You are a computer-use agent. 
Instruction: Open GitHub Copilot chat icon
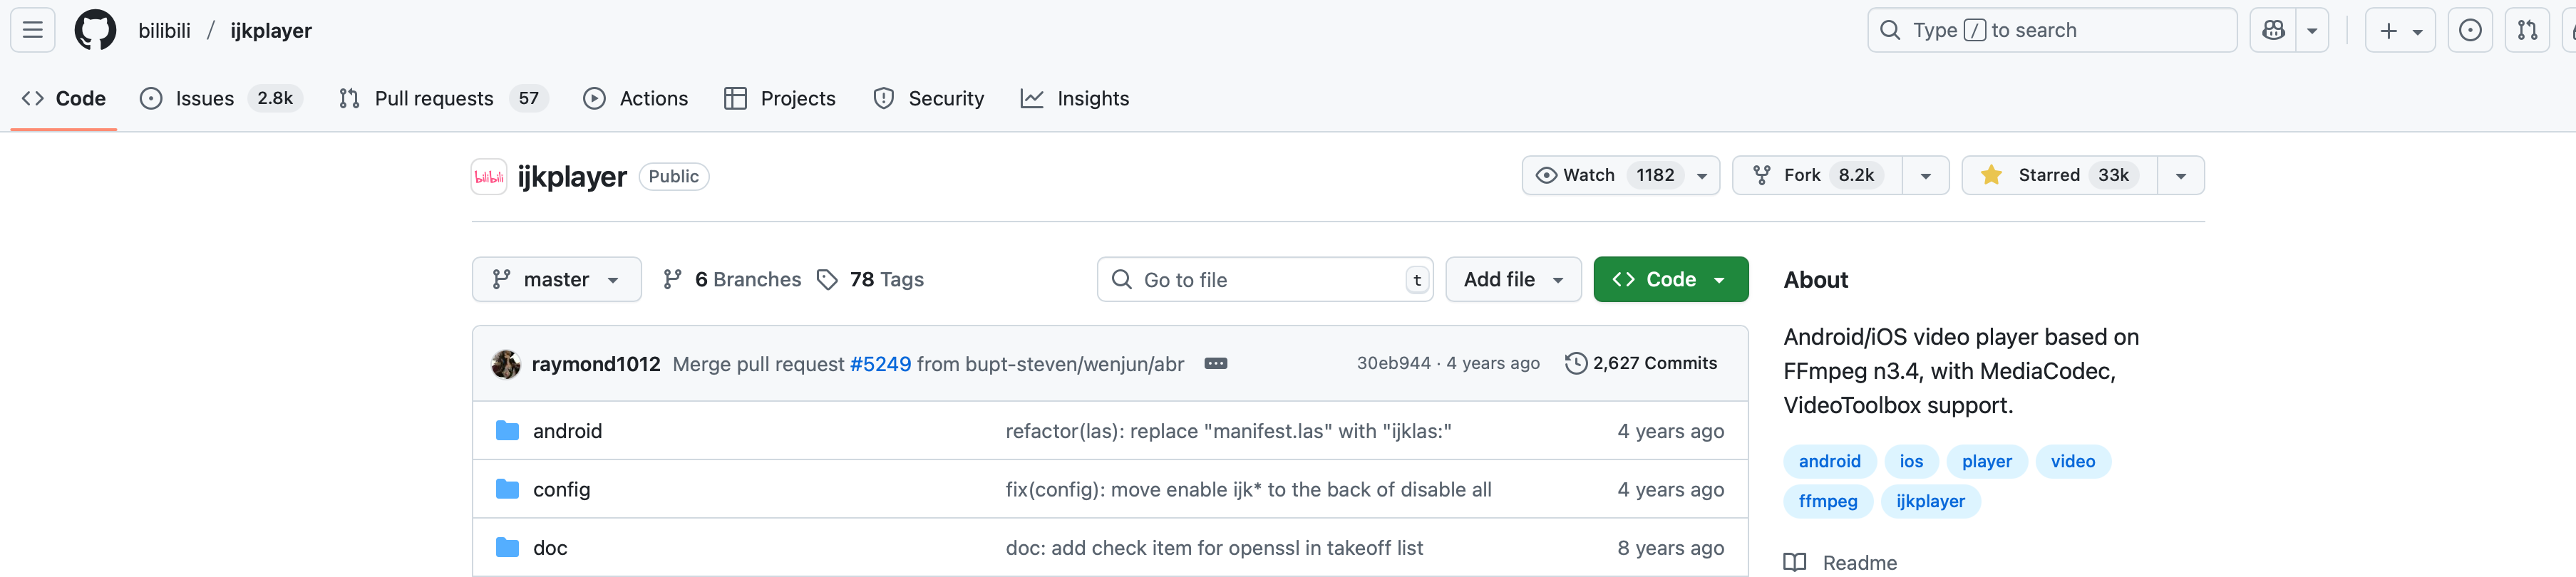coord(2272,30)
